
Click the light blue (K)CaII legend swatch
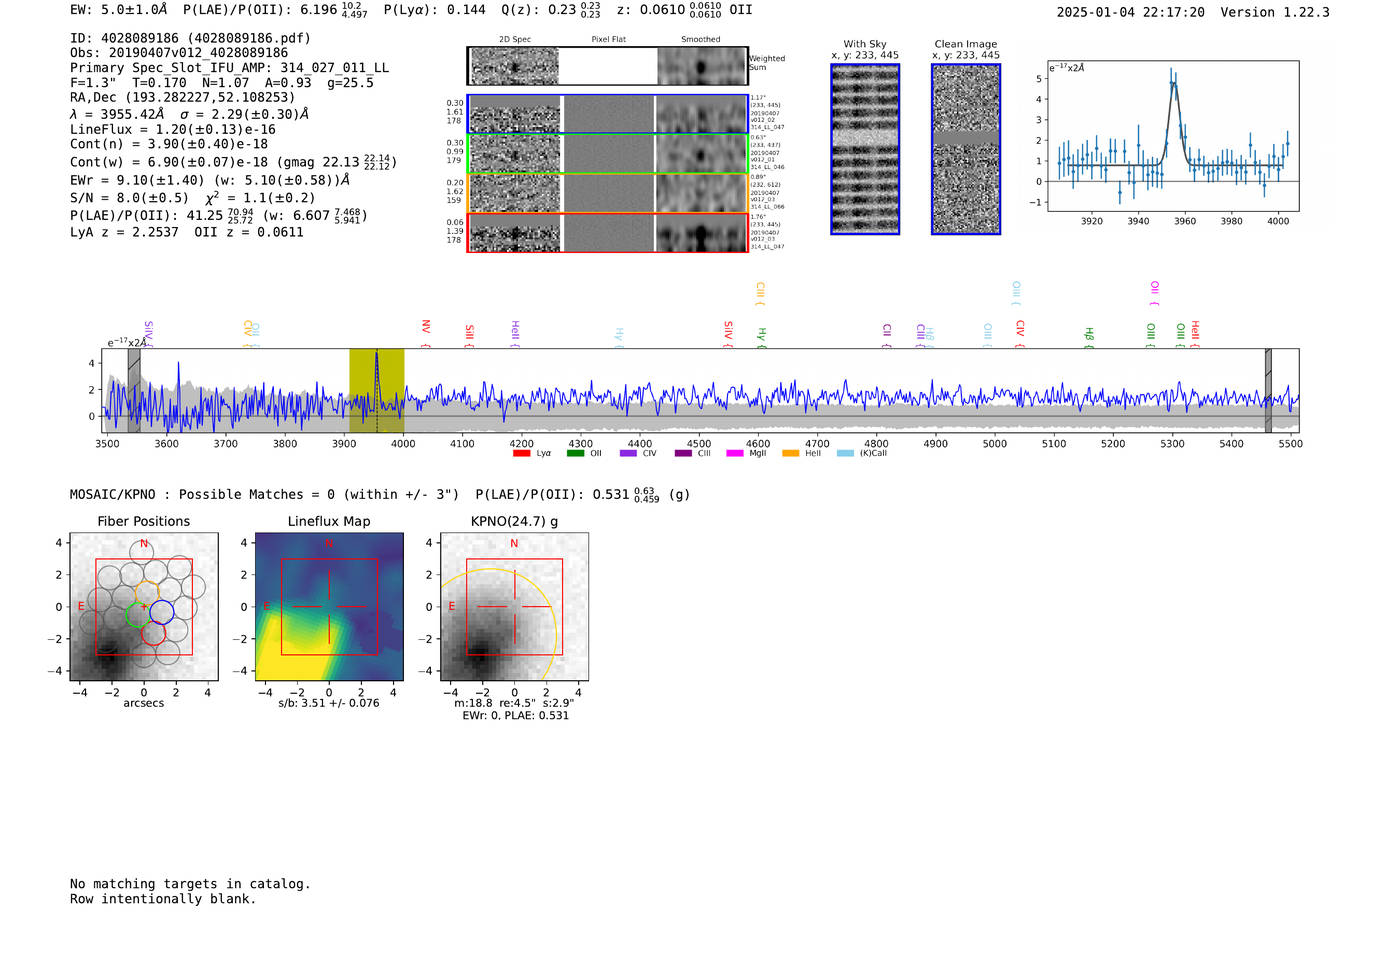pyautogui.click(x=846, y=453)
